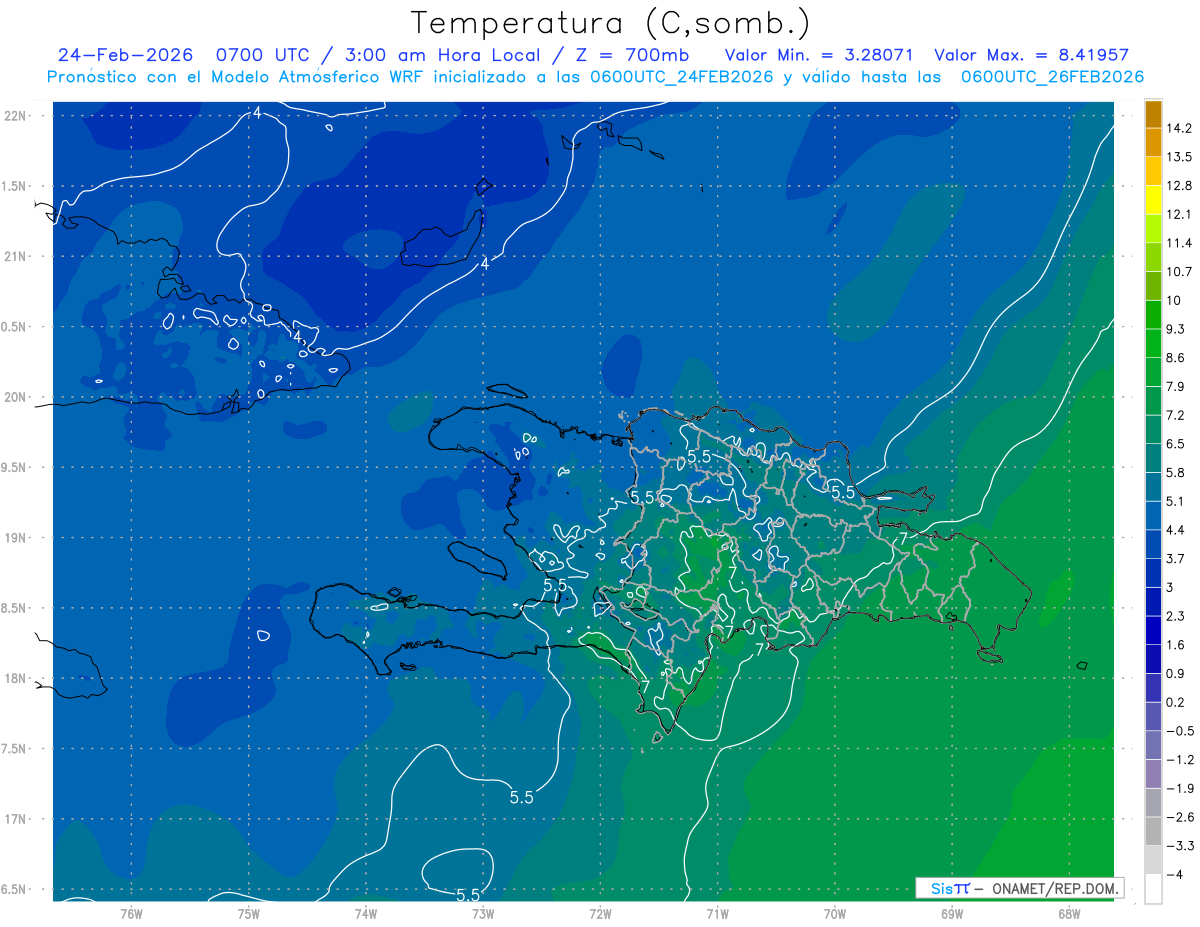Click Valor Max. = 8.41957
Viewport: 1200px width, 927px height.
tap(1031, 55)
